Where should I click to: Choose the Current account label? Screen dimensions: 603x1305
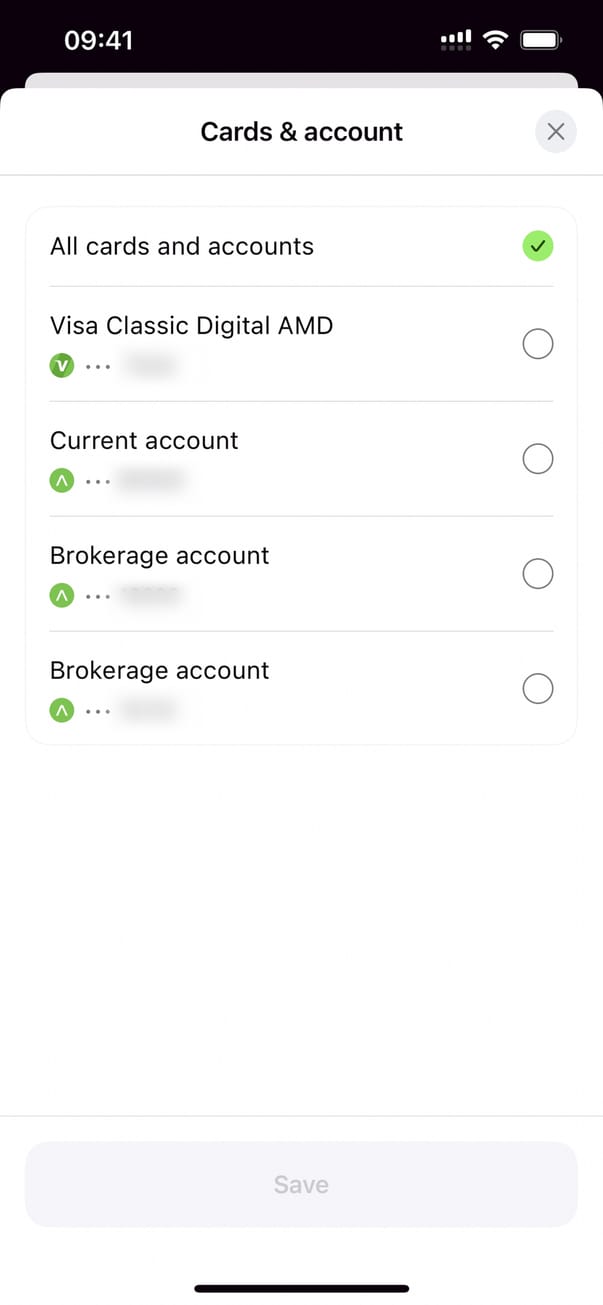[144, 440]
